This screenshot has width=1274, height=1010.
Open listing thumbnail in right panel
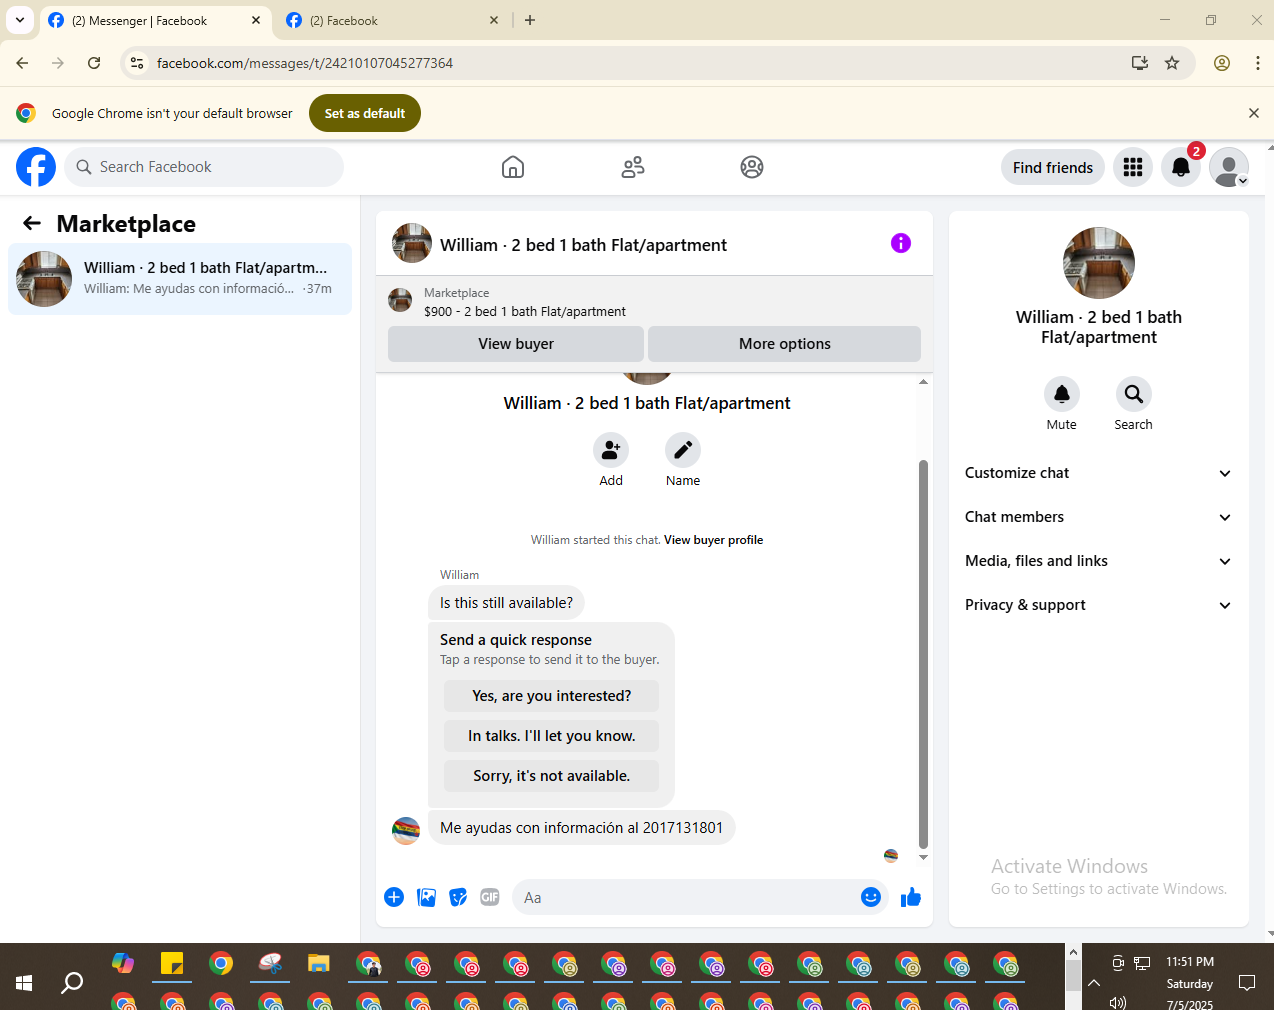coord(1098,263)
